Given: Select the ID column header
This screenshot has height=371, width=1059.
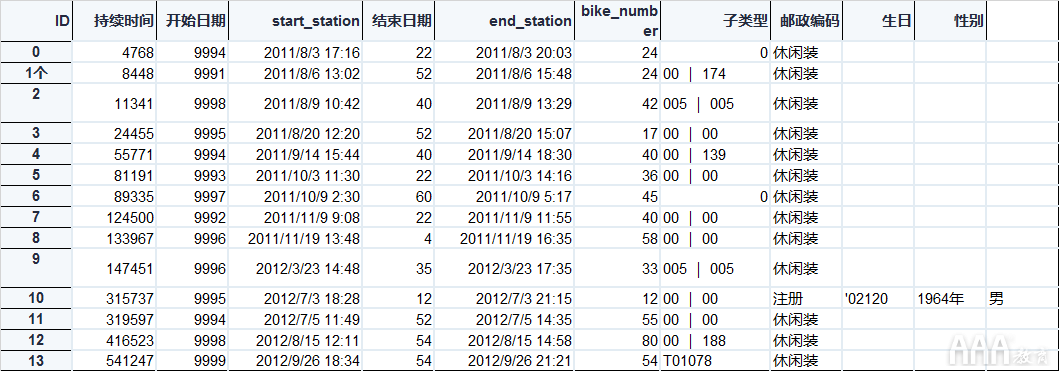Looking at the screenshot, I should point(36,21).
